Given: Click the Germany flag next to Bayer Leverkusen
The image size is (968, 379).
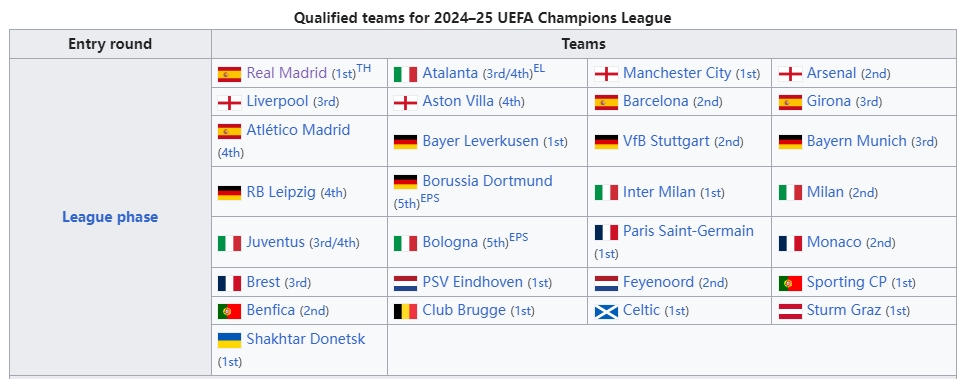Looking at the screenshot, I should click(406, 142).
